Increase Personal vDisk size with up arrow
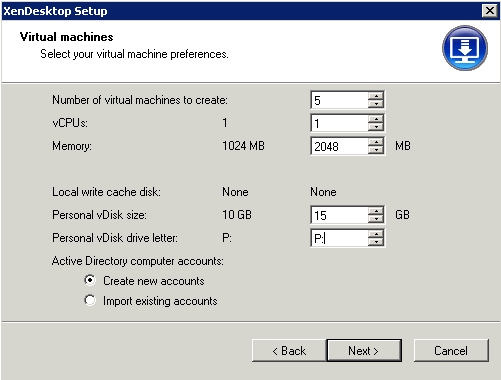This screenshot has width=501, height=380. point(376,211)
